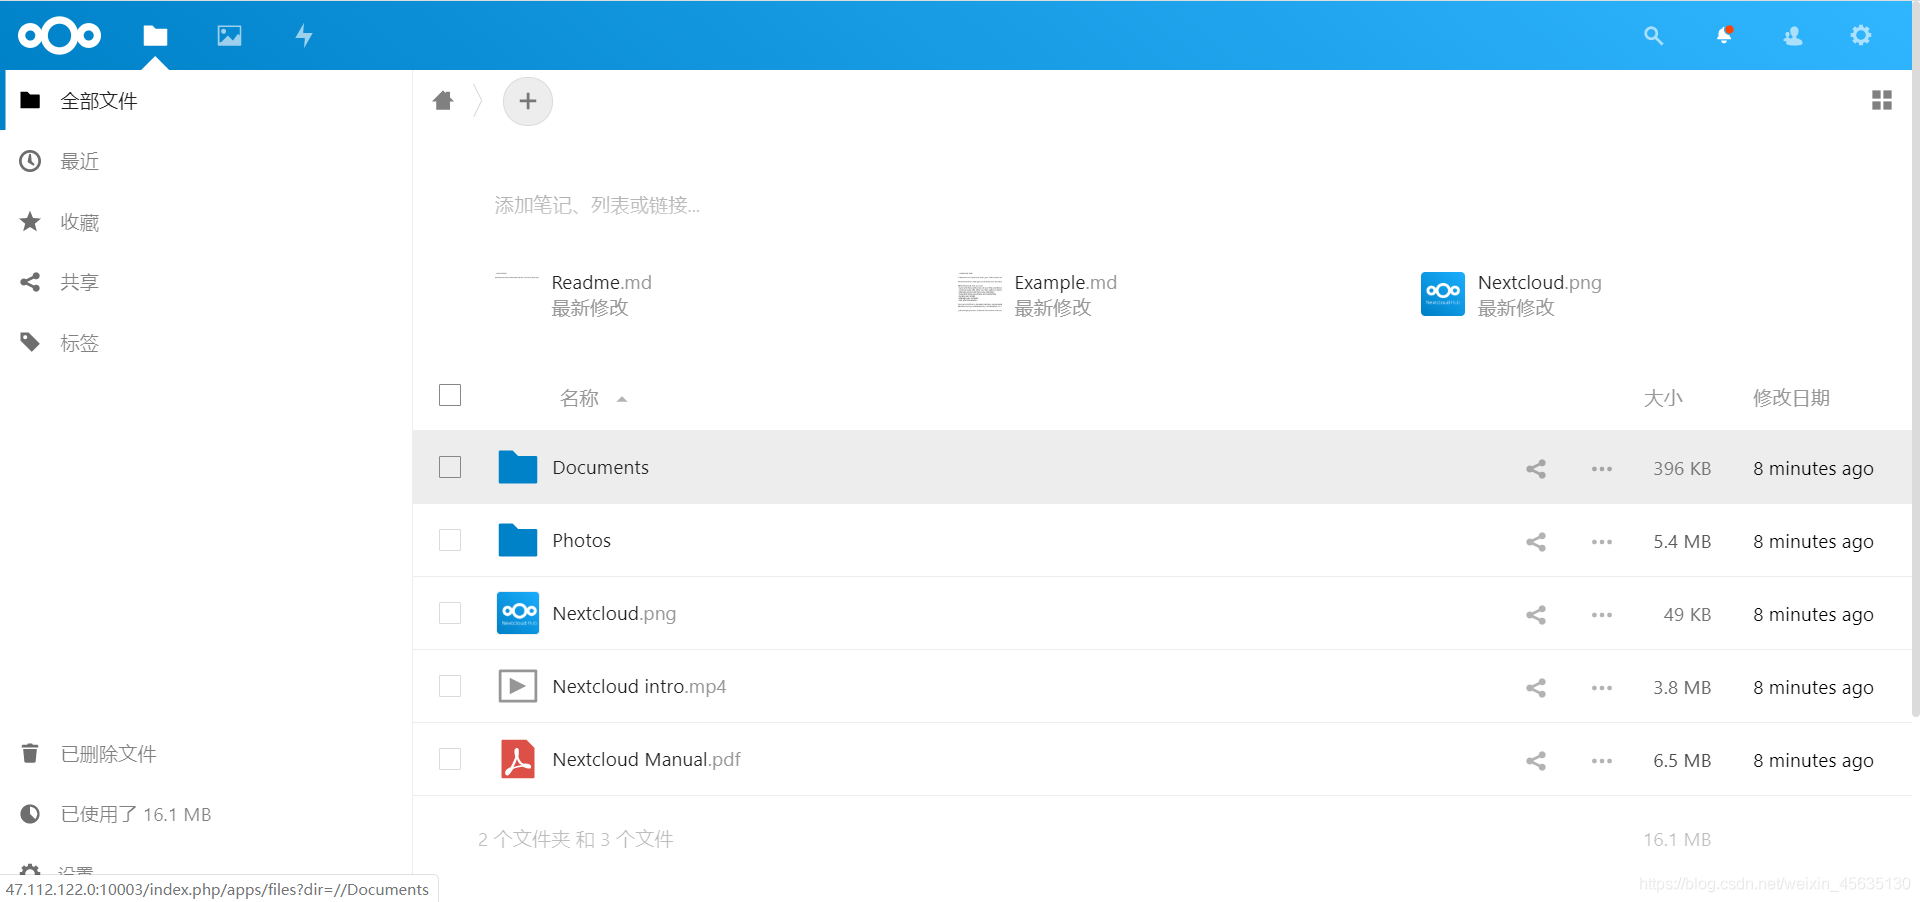Click the plus new file button
Screen dimensions: 1920x902
point(528,101)
